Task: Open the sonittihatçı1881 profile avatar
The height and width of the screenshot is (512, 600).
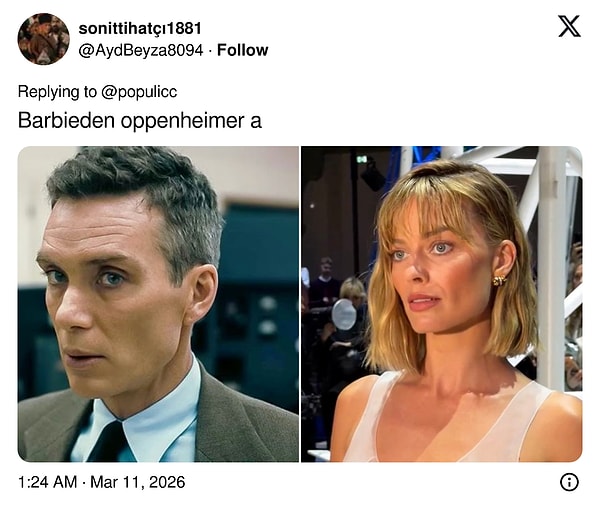Action: pyautogui.click(x=44, y=39)
